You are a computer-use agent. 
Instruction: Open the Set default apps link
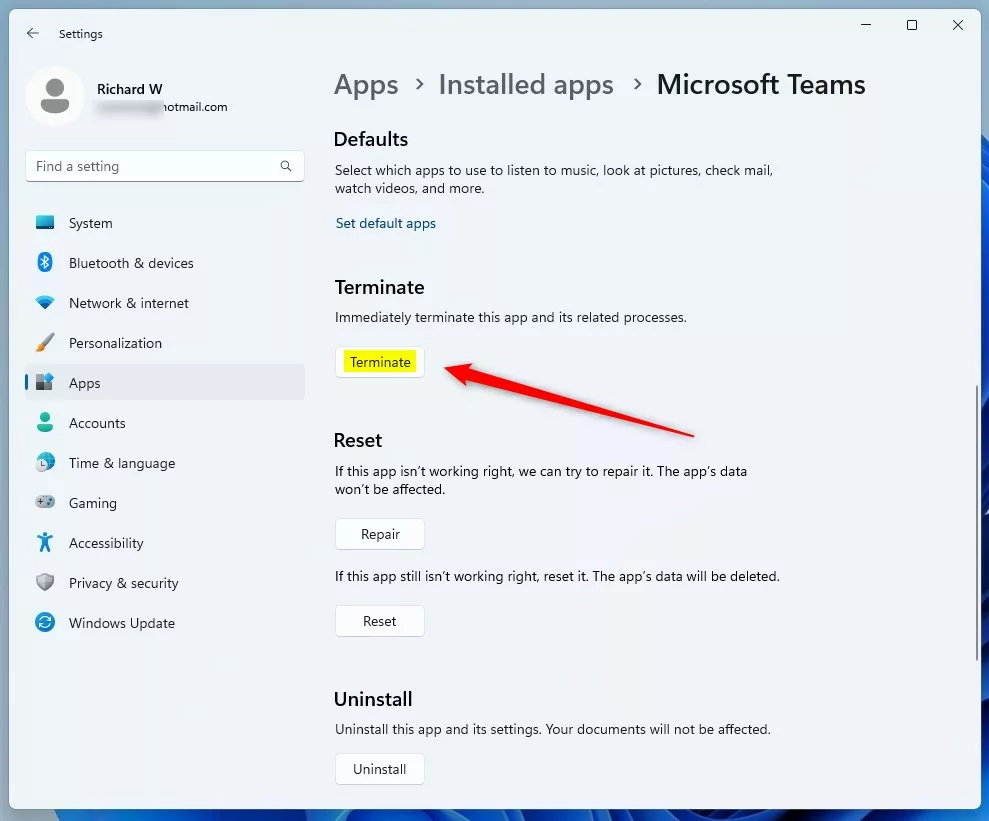[x=385, y=223]
